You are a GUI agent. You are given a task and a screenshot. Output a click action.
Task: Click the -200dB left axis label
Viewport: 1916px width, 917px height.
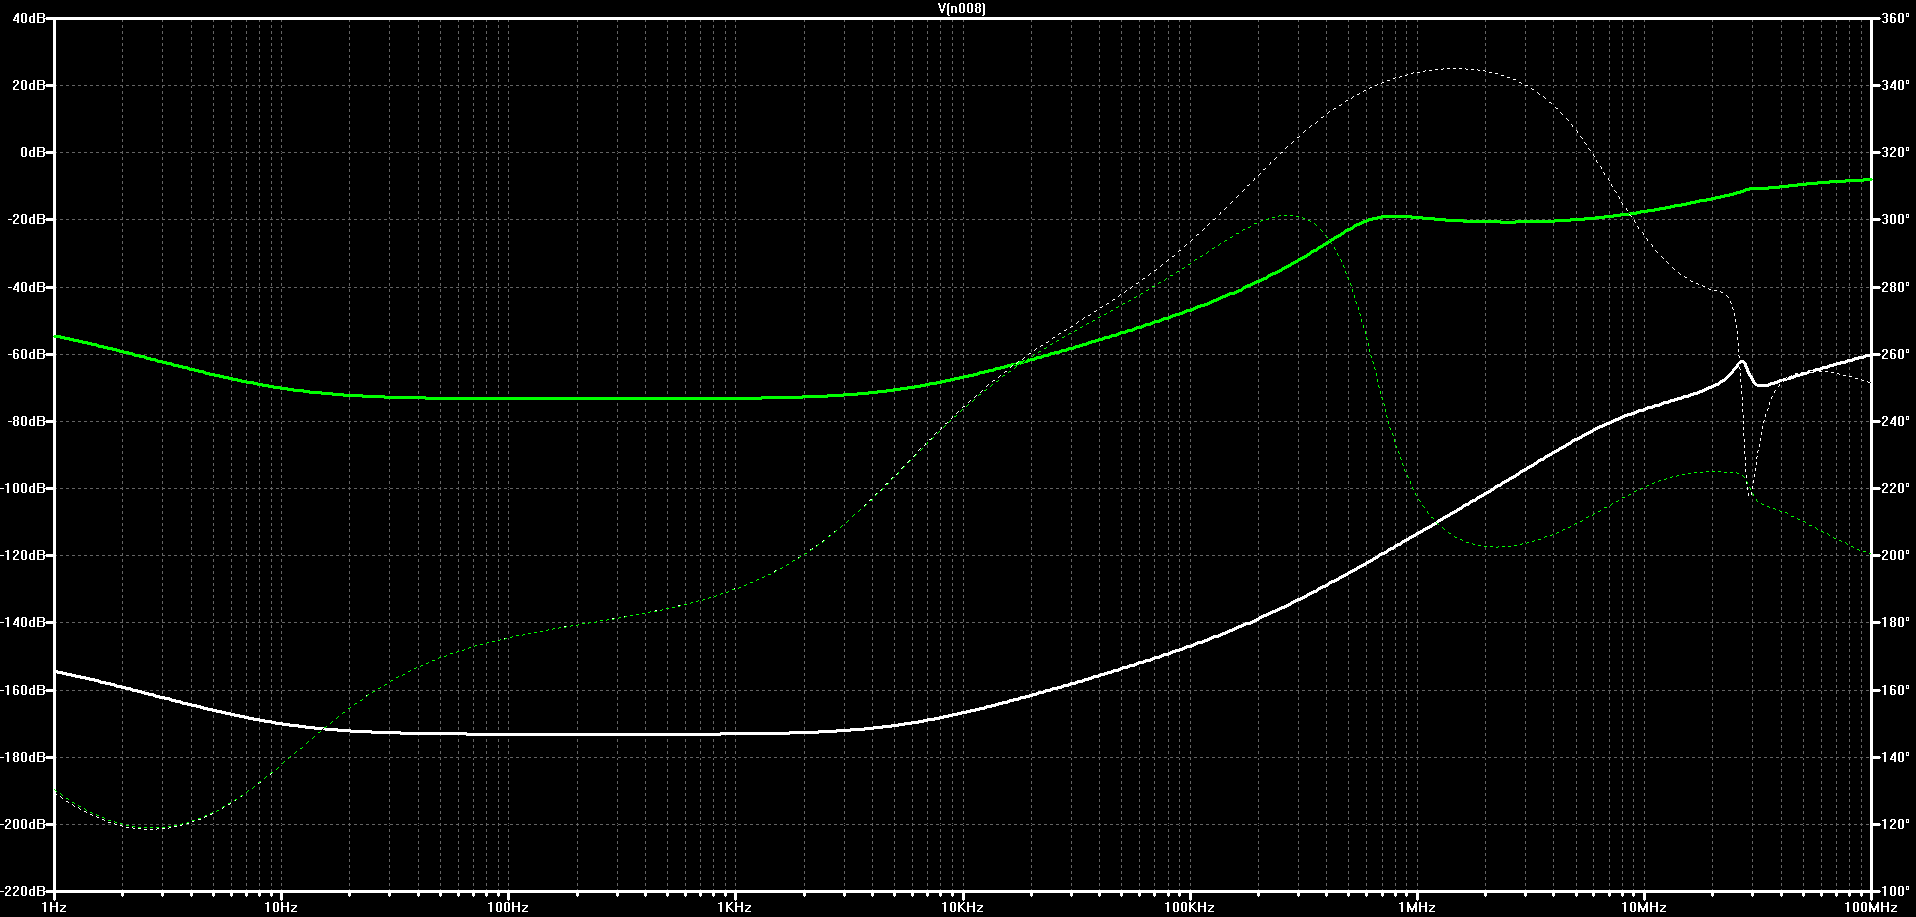click(x=24, y=824)
